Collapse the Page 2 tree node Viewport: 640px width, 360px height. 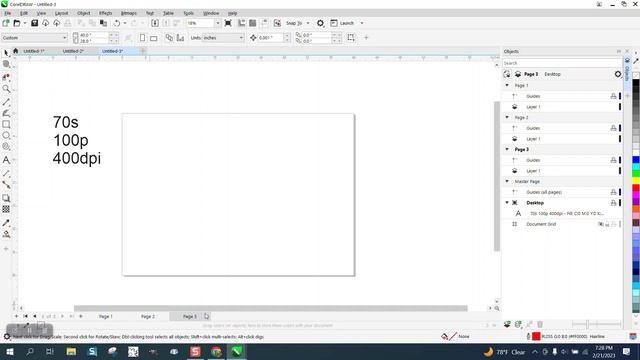click(x=507, y=117)
